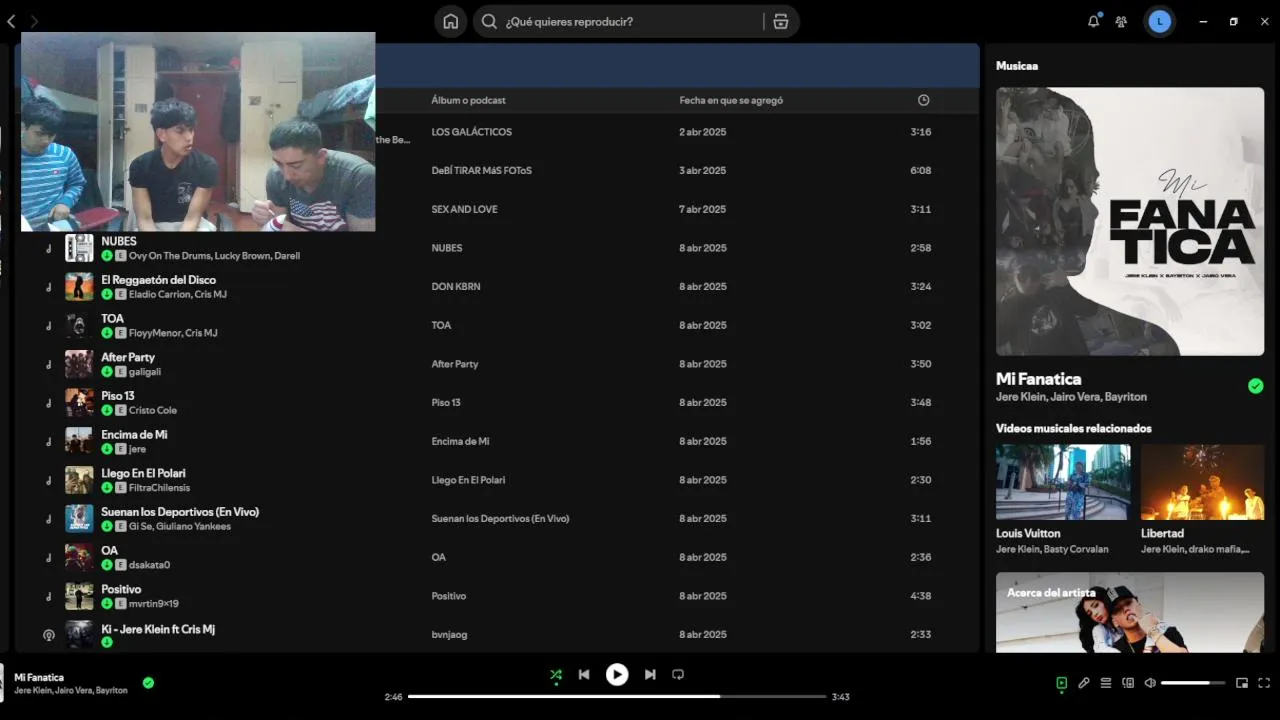Open the Mi Fanatica cover art in sidebar
1280x720 pixels.
tap(1130, 221)
